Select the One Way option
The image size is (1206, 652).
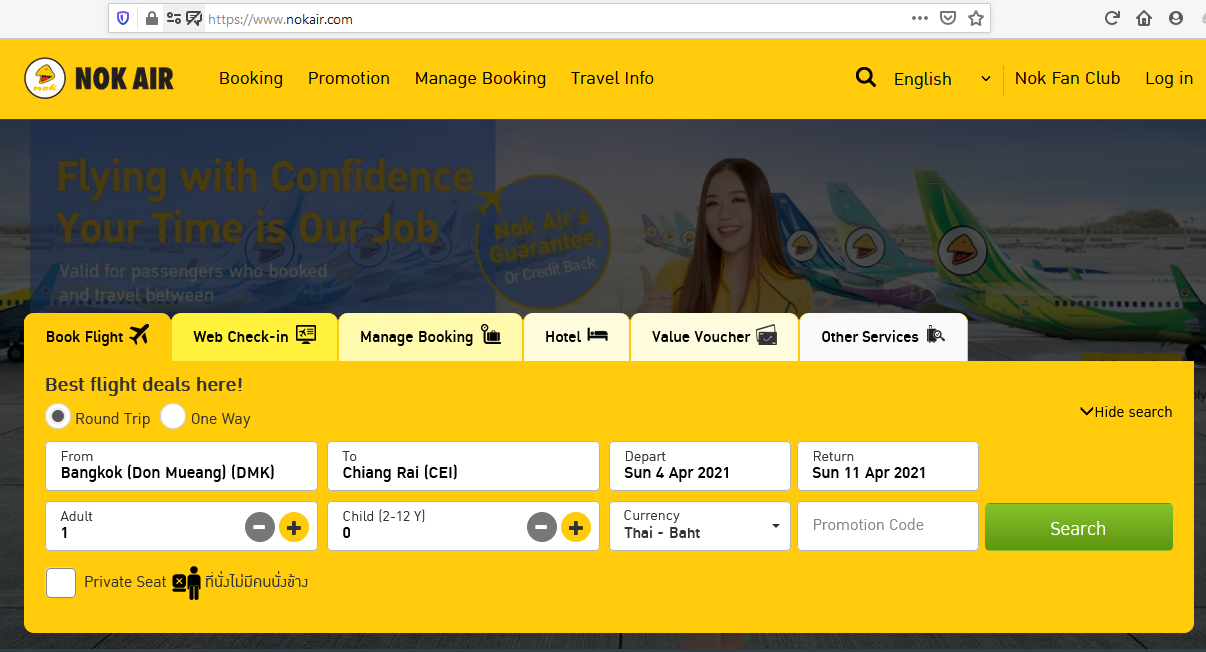coord(173,416)
